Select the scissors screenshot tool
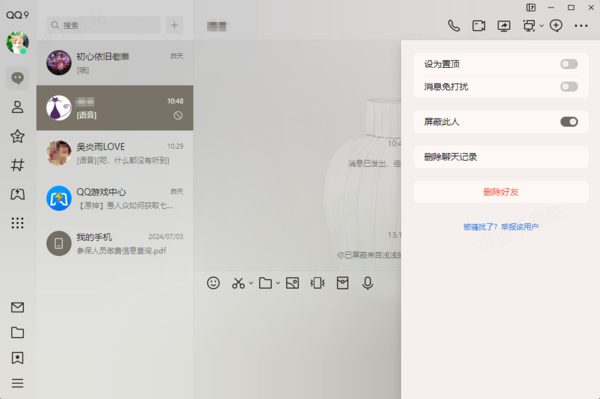The height and width of the screenshot is (399, 600). (238, 283)
